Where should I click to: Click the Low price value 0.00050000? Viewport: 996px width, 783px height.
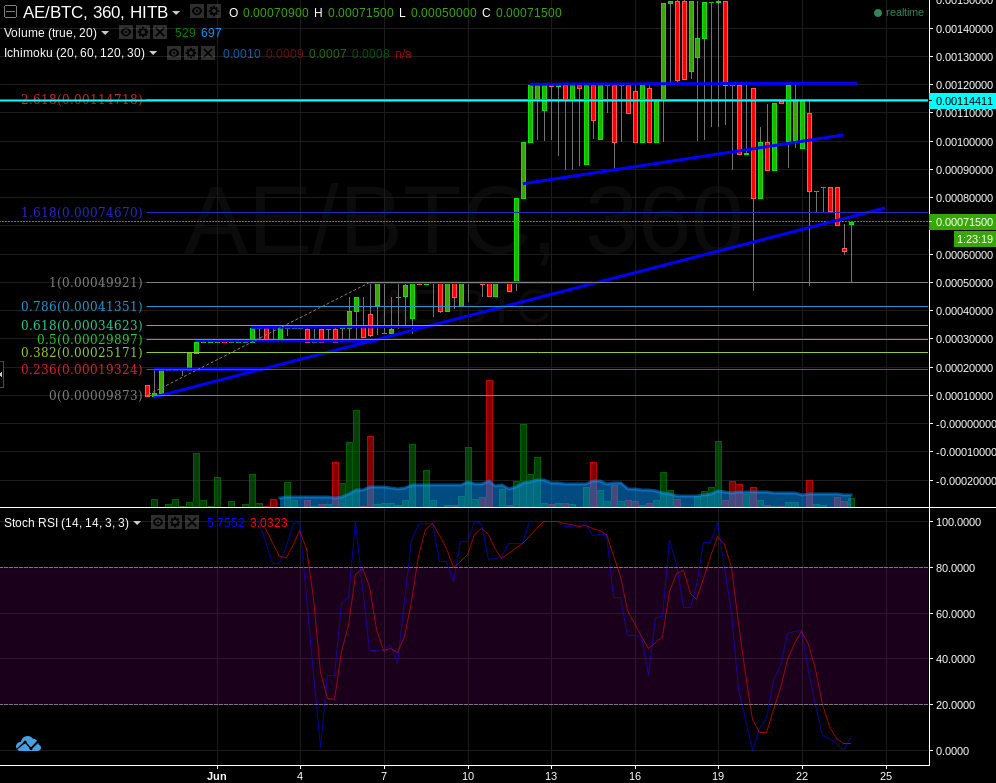(x=443, y=13)
